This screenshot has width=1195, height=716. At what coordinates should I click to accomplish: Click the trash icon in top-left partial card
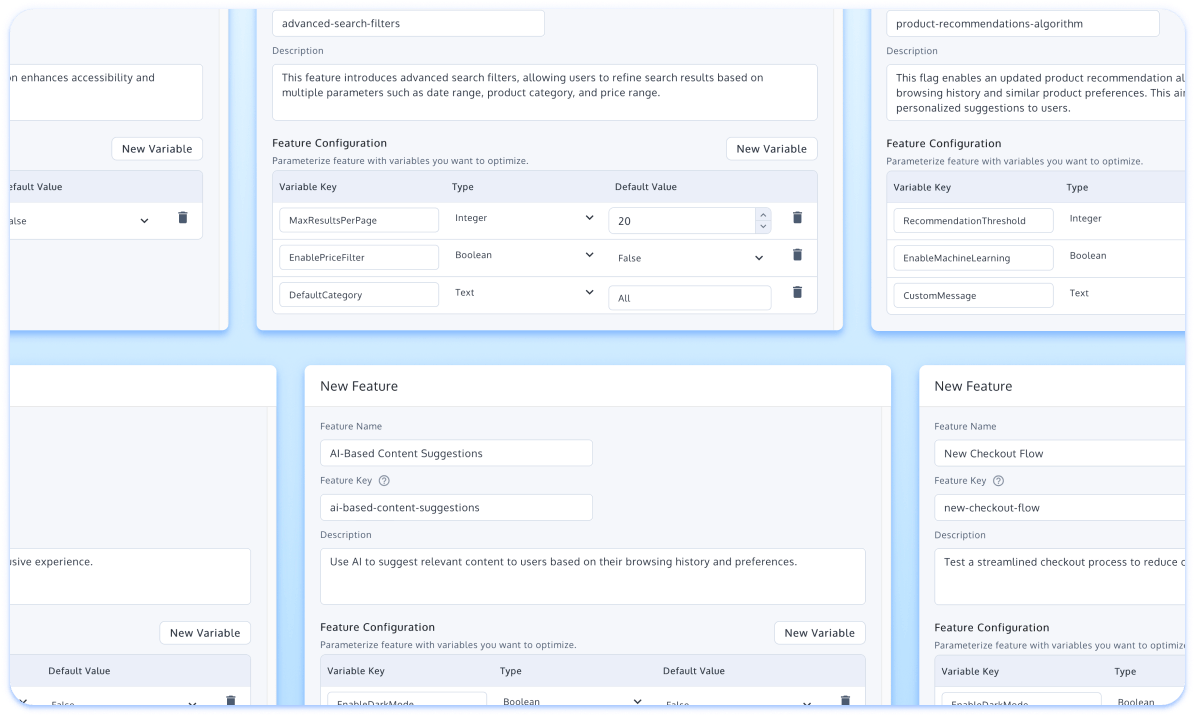tap(183, 218)
